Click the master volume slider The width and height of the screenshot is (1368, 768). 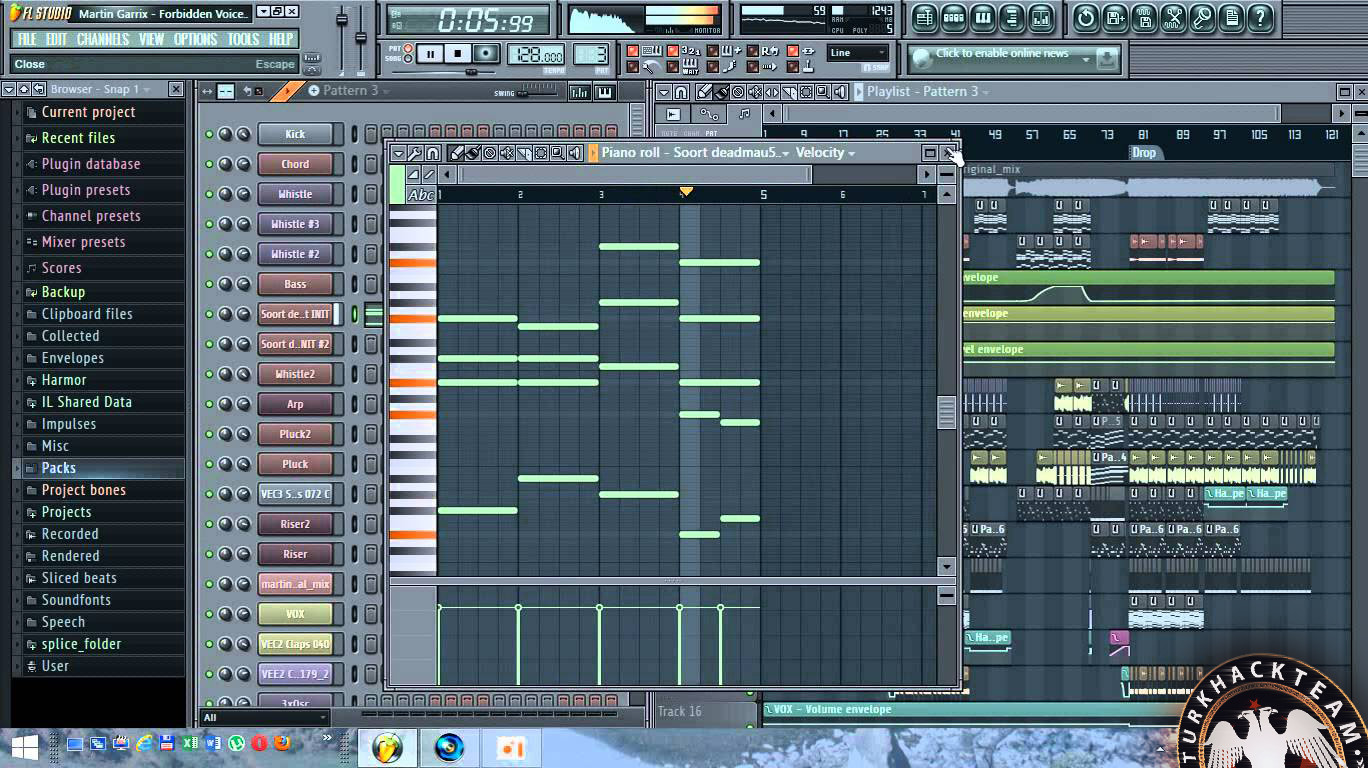point(342,40)
